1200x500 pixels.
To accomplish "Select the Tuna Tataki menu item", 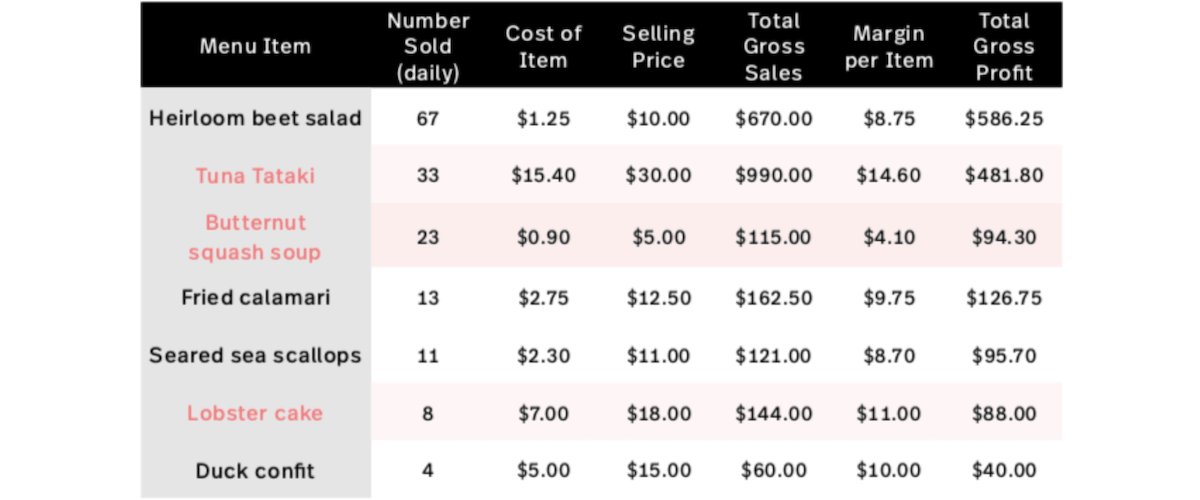I will (x=255, y=175).
